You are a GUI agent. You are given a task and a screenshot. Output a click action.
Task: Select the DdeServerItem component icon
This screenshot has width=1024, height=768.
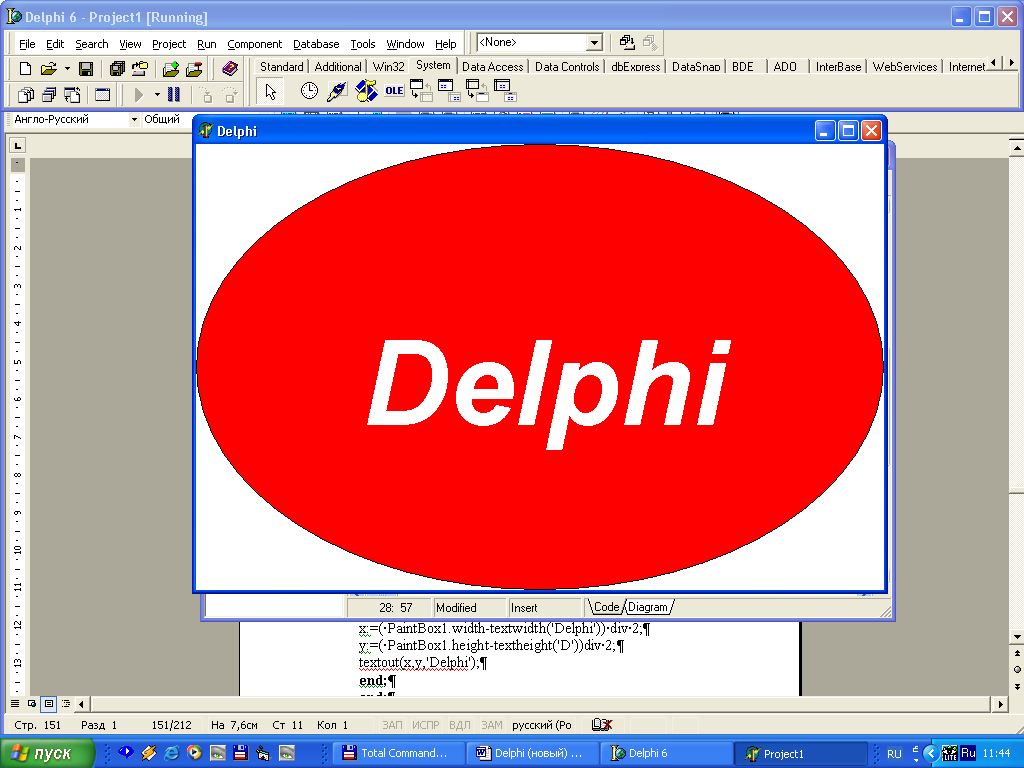pyautogui.click(x=505, y=91)
